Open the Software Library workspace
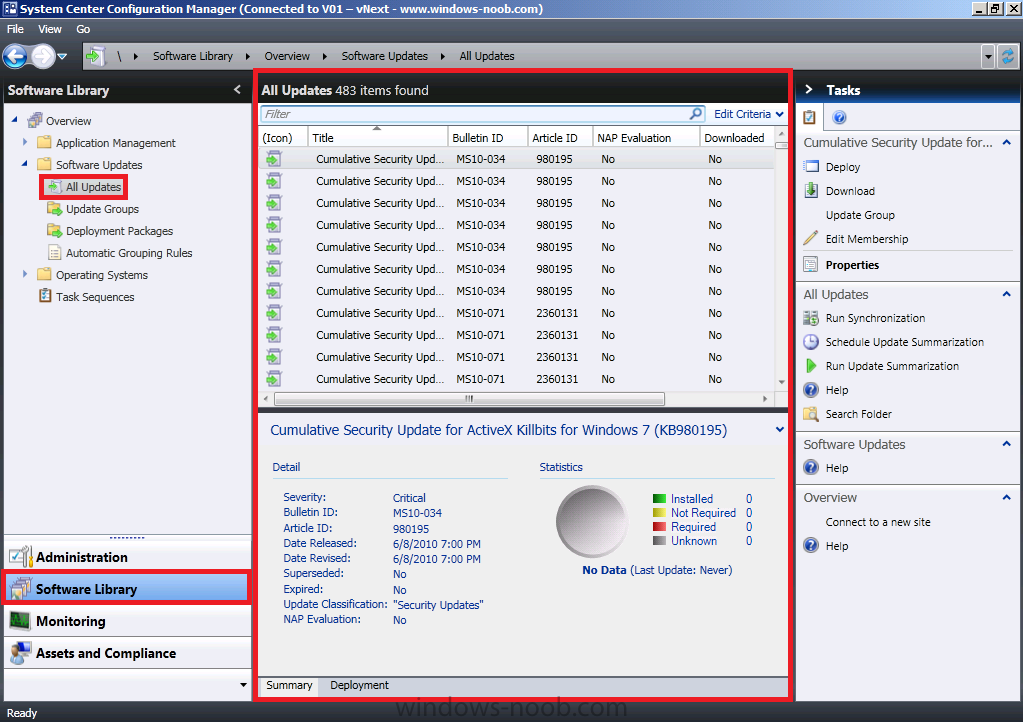The width and height of the screenshot is (1023, 722). pos(127,588)
